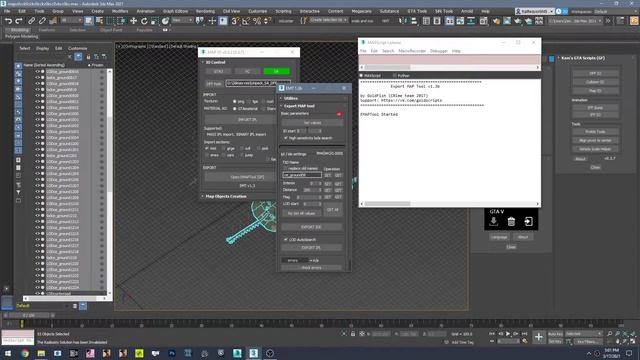Click the EXPORT IDE button
This screenshot has height=360, width=640.
click(311, 227)
